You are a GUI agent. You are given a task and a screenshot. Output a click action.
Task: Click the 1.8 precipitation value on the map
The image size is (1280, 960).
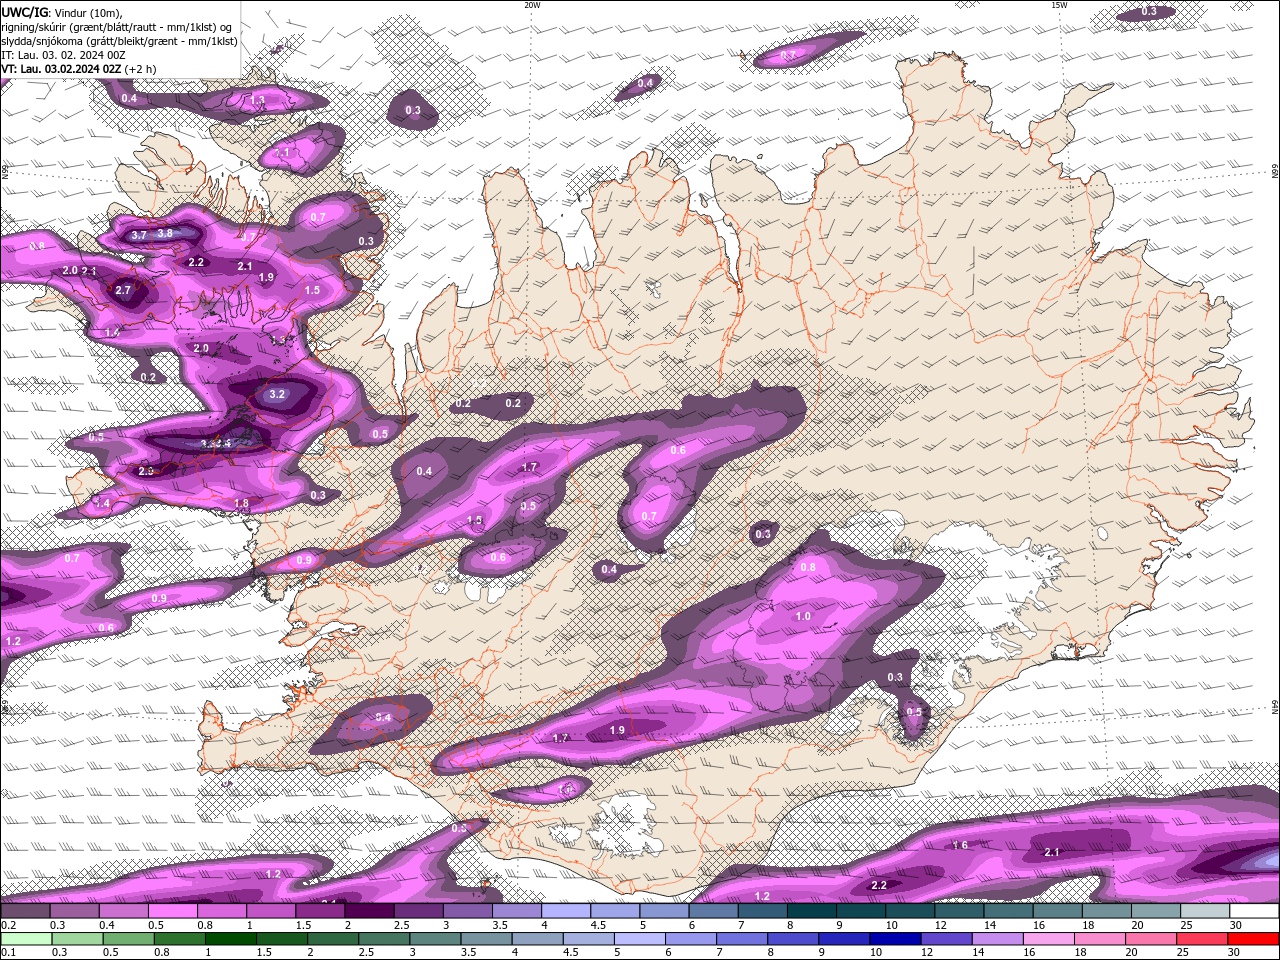(241, 503)
